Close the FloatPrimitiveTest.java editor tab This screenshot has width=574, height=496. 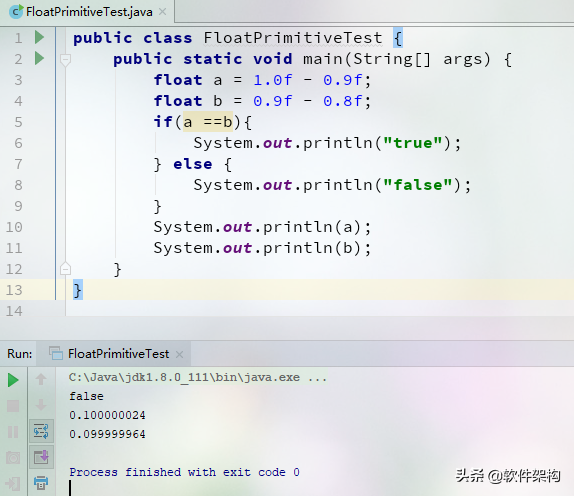point(163,12)
